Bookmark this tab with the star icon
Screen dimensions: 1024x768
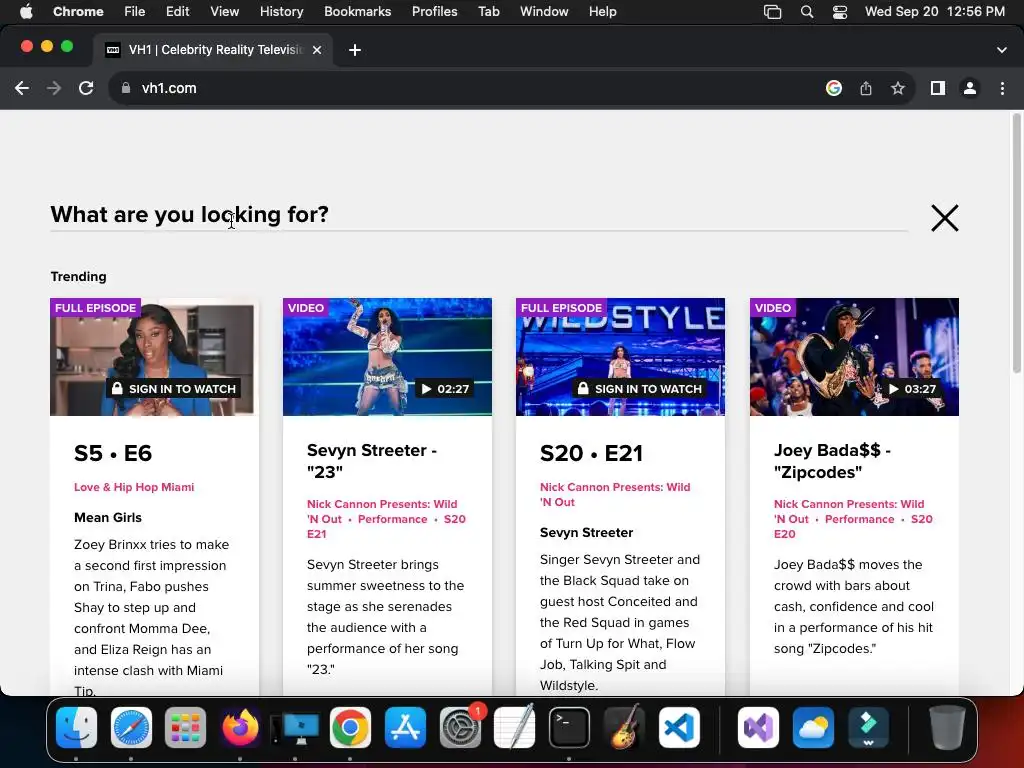(898, 88)
